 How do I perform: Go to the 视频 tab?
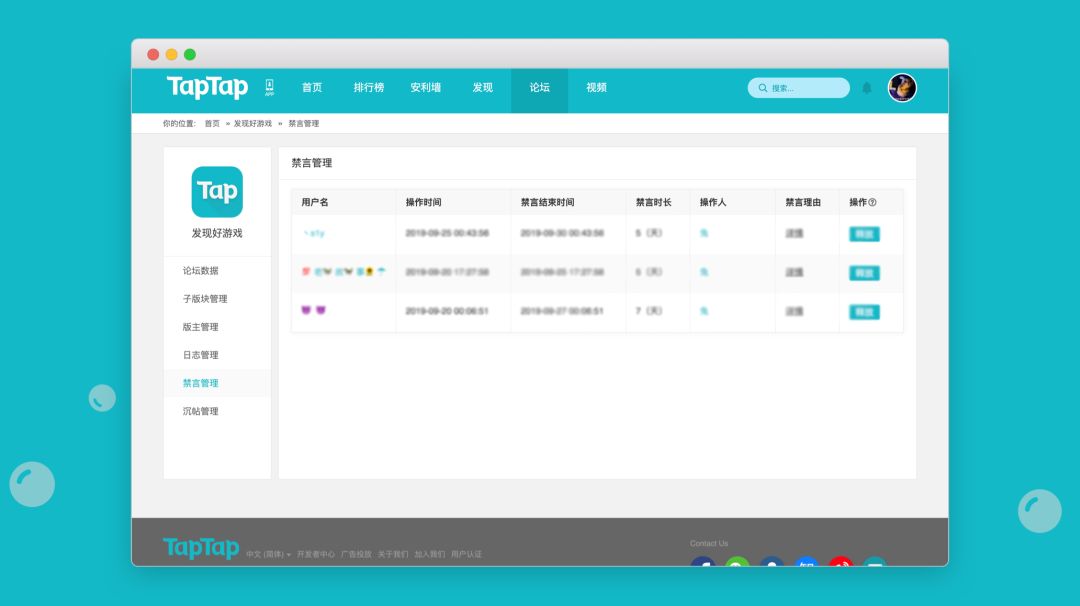[596, 88]
